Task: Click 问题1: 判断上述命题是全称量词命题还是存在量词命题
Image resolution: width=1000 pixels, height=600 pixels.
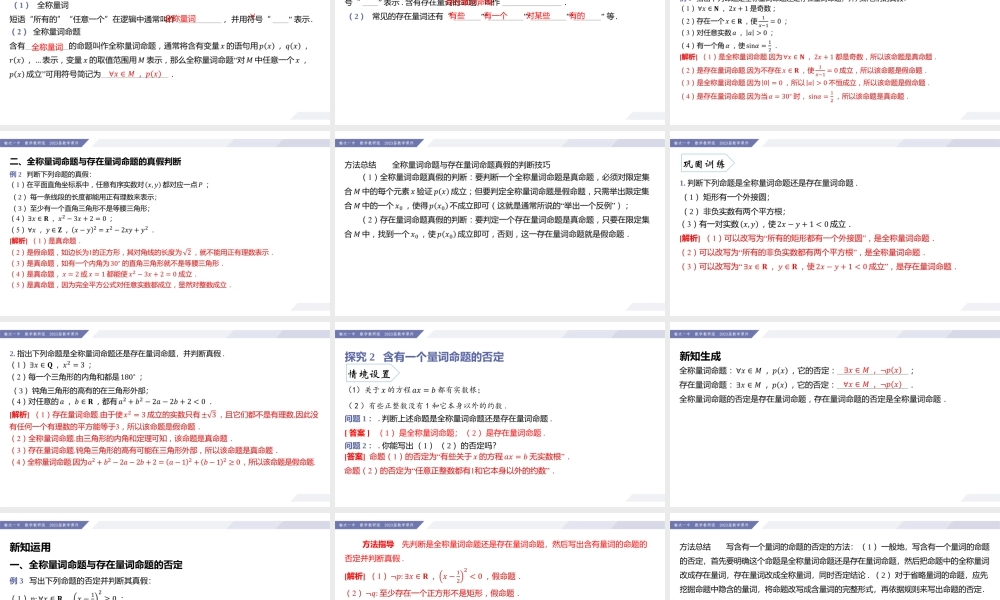Action: tap(448, 419)
